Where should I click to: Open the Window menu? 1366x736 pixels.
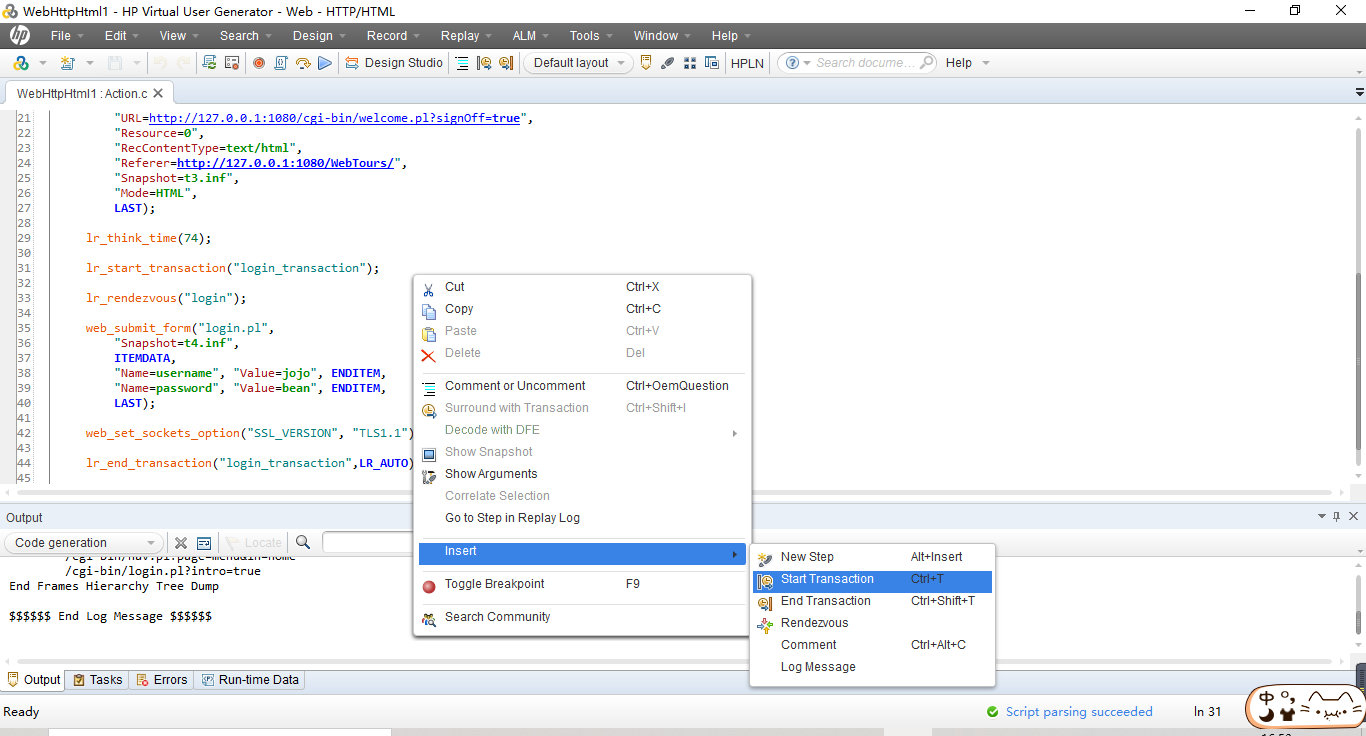click(x=656, y=35)
